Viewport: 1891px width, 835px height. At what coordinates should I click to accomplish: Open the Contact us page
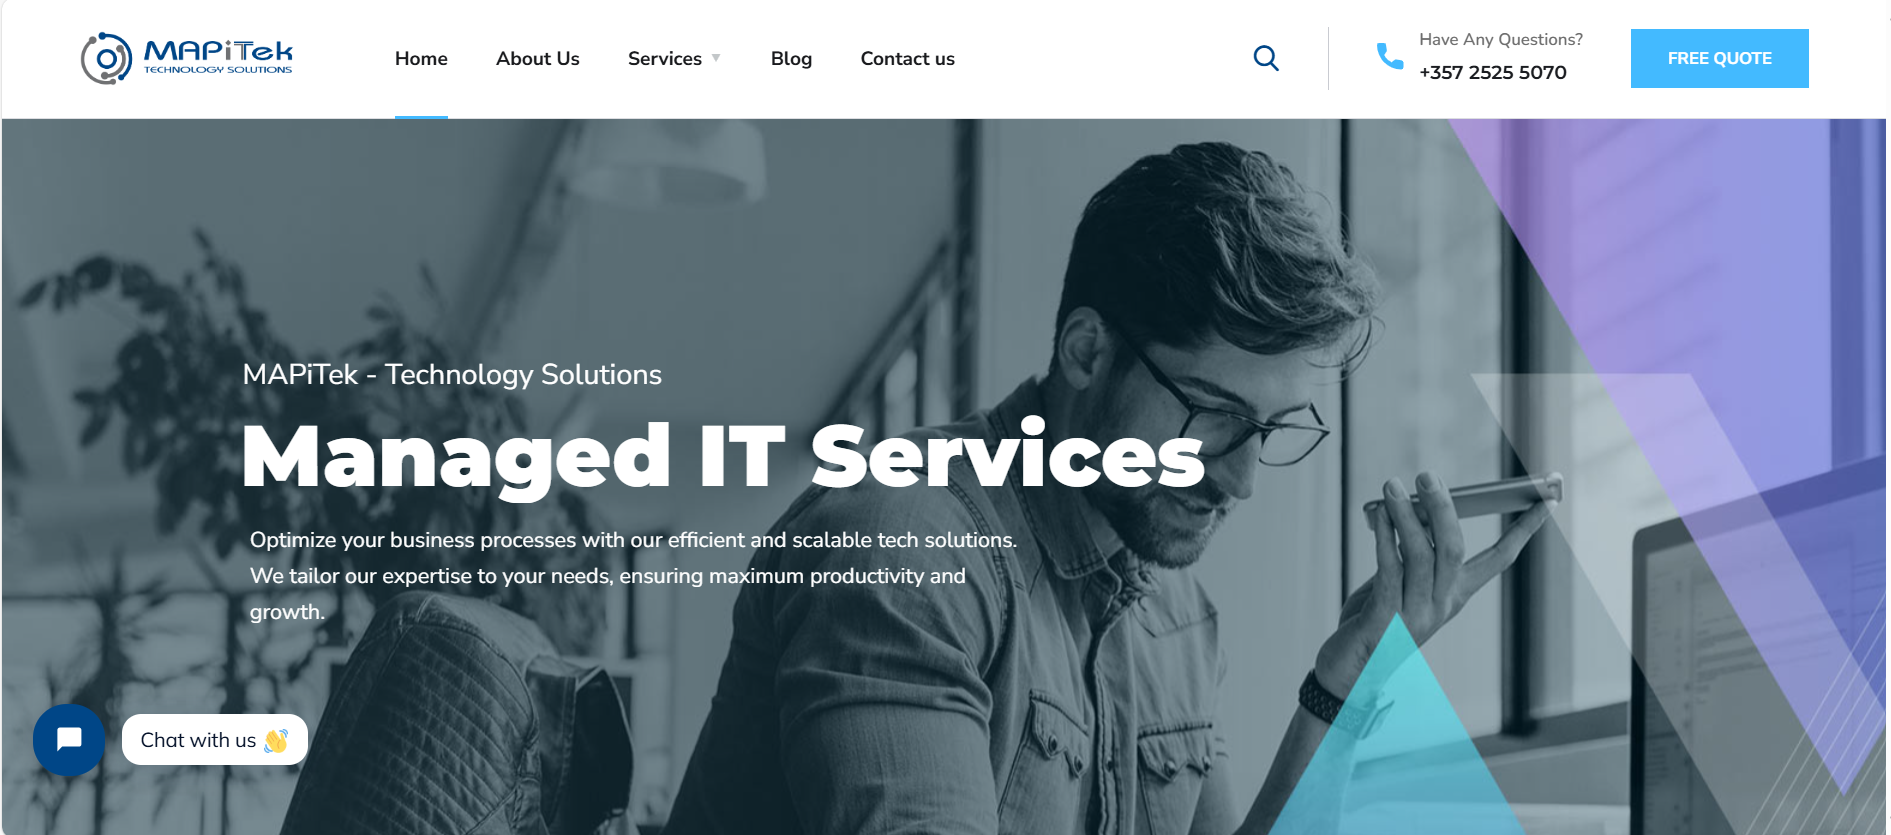click(908, 58)
